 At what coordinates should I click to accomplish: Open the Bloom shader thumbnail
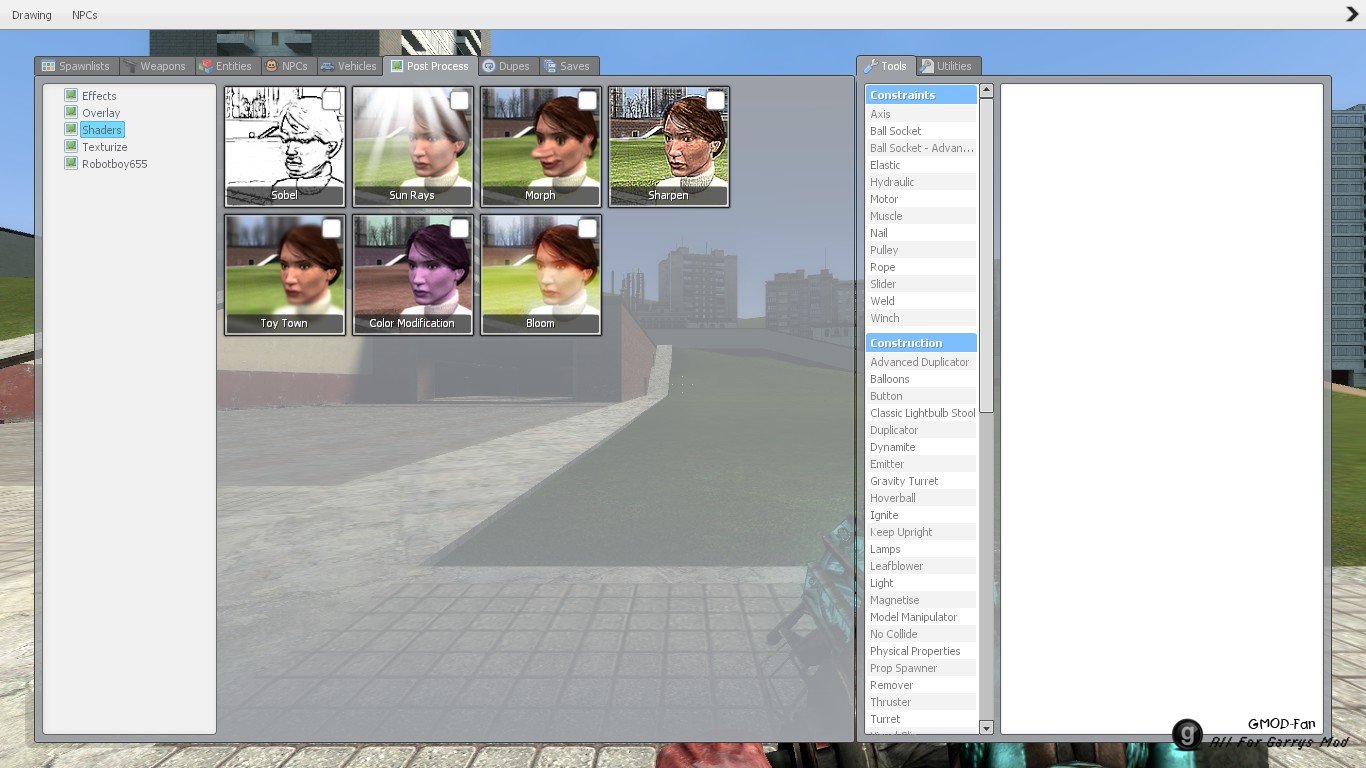pos(541,275)
